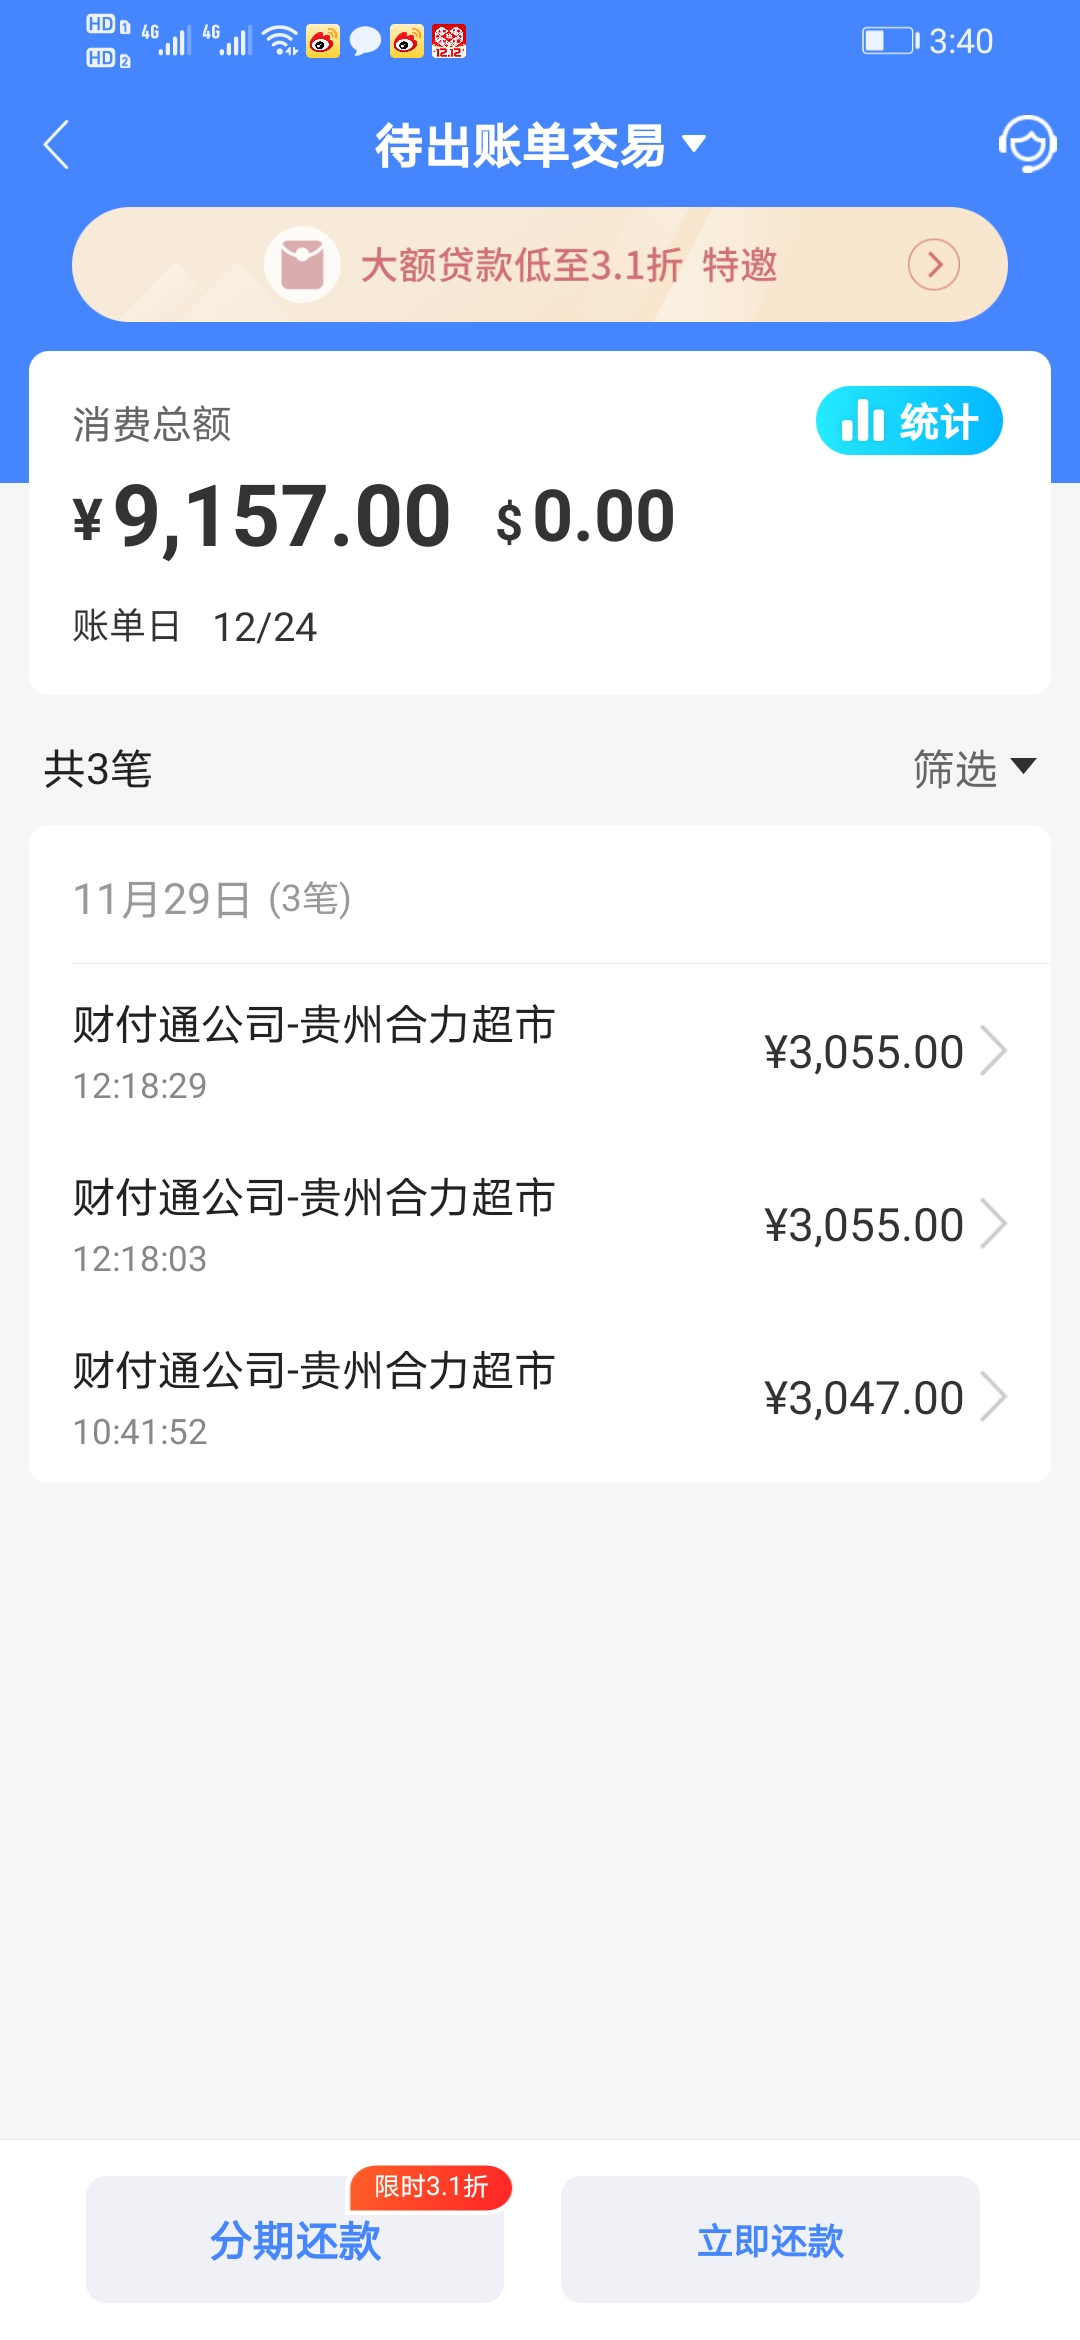Open details of the 12:18:29 transaction
Screen dimensions: 1080x2340
pyautogui.click(x=540, y=1051)
